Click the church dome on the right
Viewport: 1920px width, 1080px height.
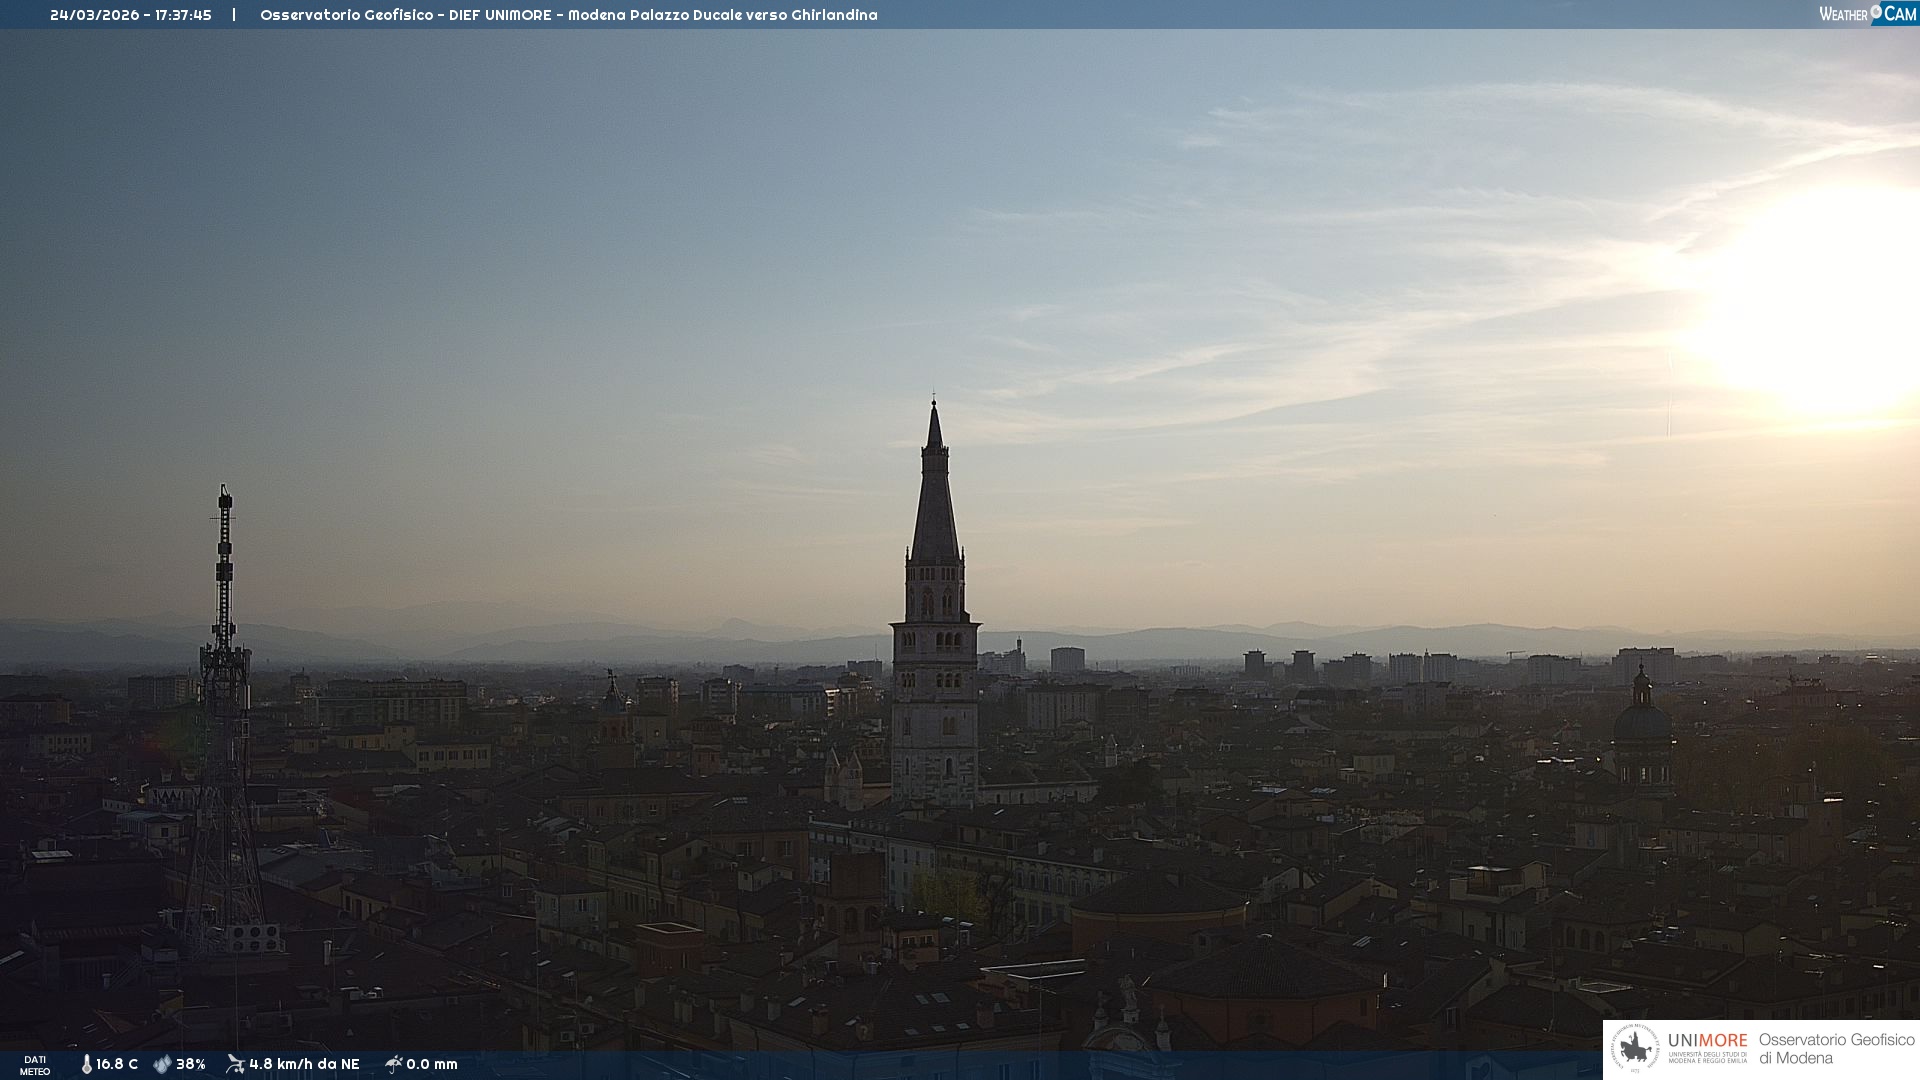point(1642,722)
